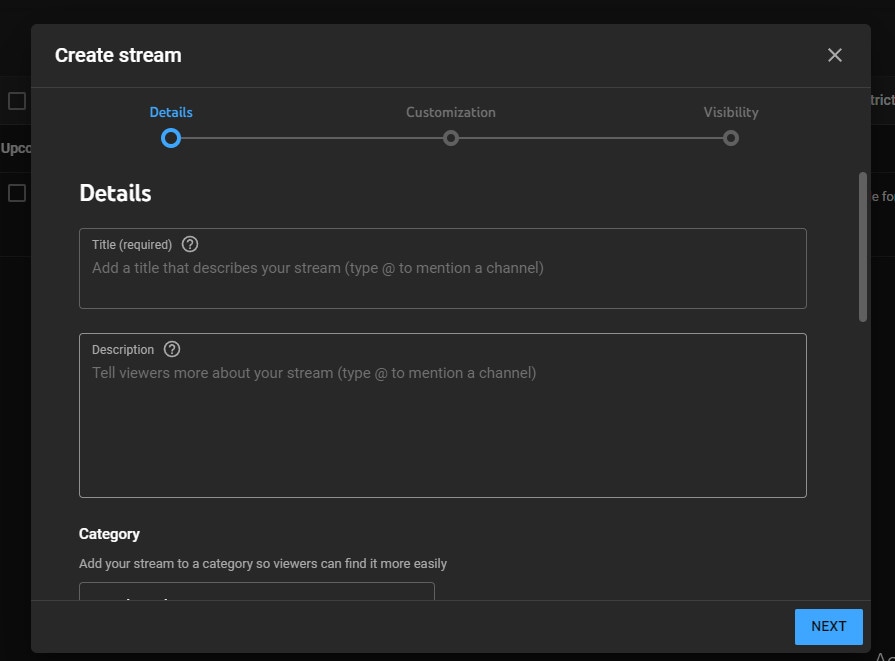The height and width of the screenshot is (661, 895).
Task: Click the 'Details' section heading
Action: pos(115,194)
